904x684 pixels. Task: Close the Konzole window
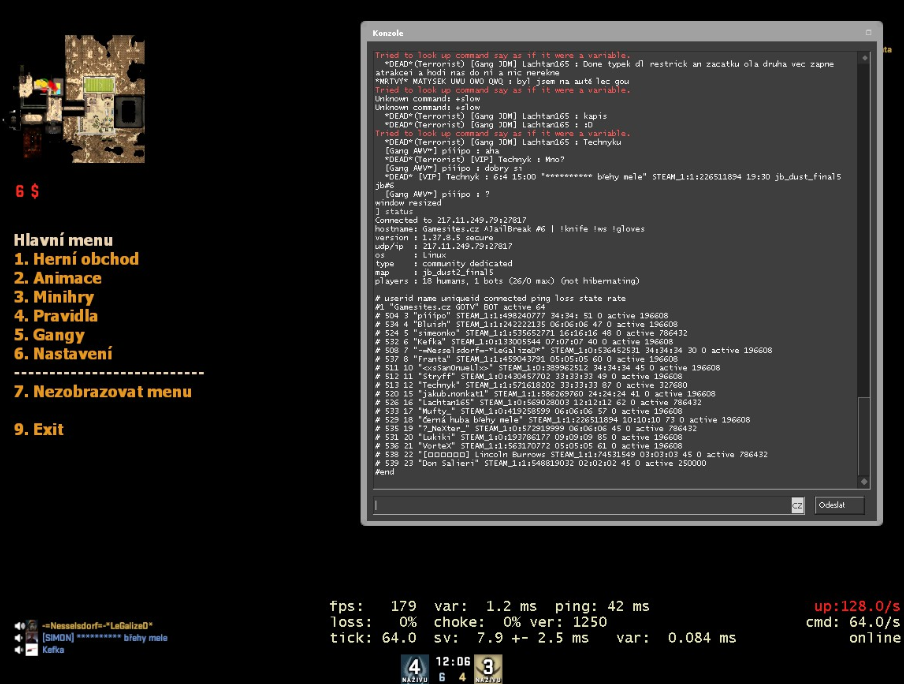[869, 33]
